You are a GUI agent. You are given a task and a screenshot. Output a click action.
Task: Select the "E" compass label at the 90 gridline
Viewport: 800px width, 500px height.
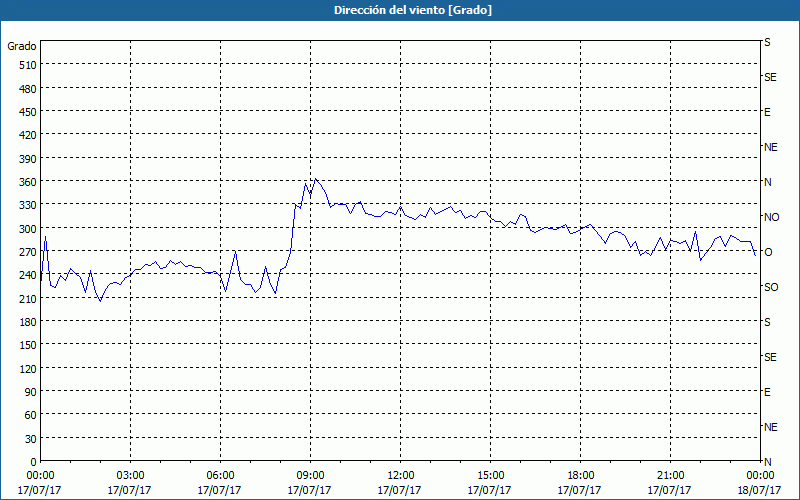pyautogui.click(x=767, y=392)
